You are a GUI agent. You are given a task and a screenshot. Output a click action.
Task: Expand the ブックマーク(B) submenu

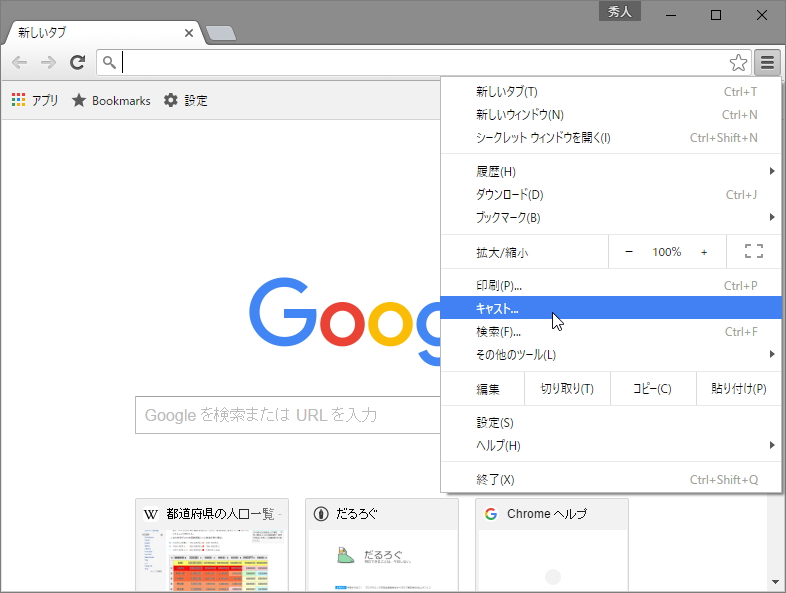click(611, 218)
